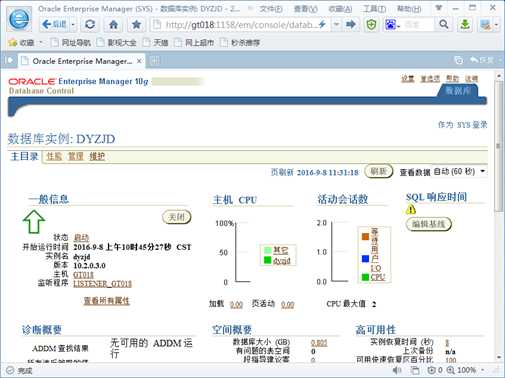This screenshot has height=378, width=505.
Task: Open the green download manager icon
Action: [x=465, y=24]
